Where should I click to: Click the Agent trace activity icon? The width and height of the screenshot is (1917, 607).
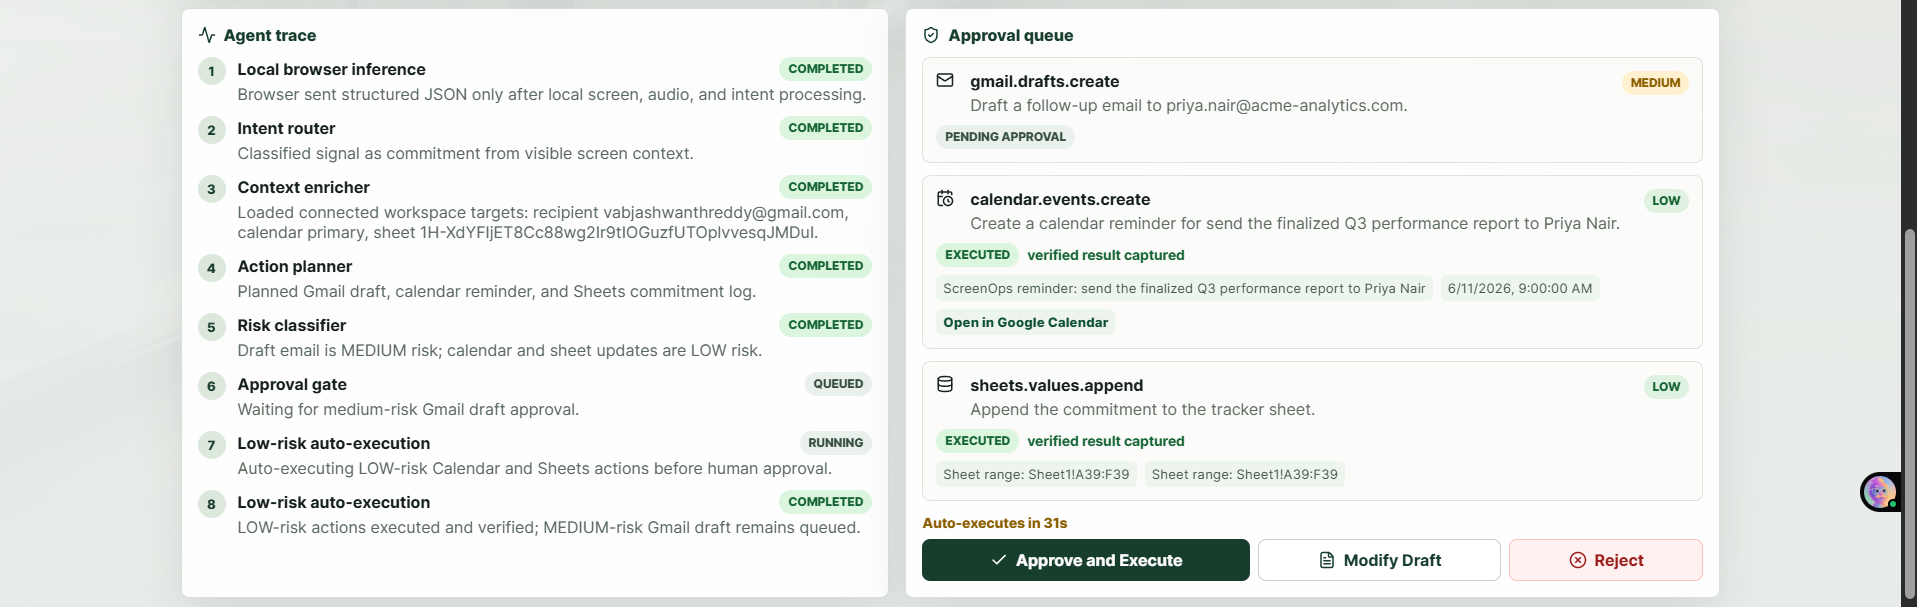[207, 35]
